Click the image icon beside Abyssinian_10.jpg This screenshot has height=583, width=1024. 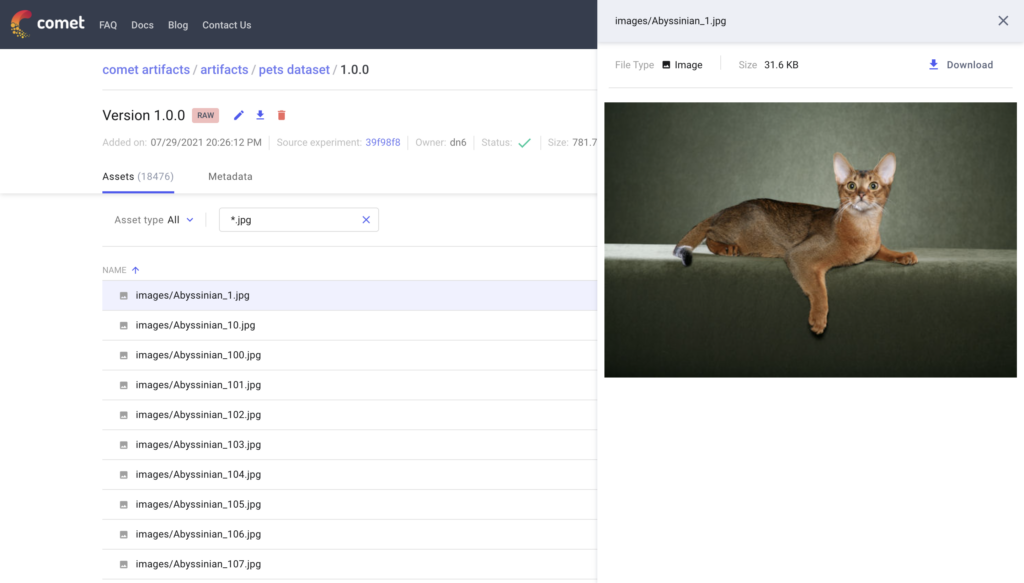pyautogui.click(x=124, y=326)
